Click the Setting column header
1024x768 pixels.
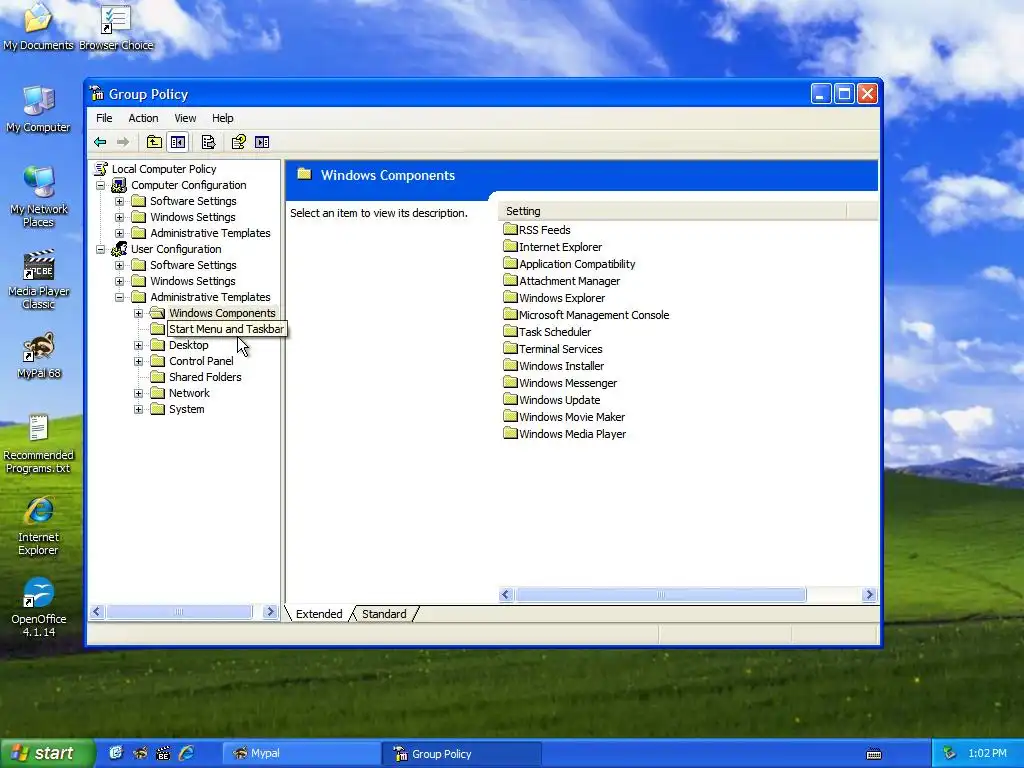click(x=672, y=211)
